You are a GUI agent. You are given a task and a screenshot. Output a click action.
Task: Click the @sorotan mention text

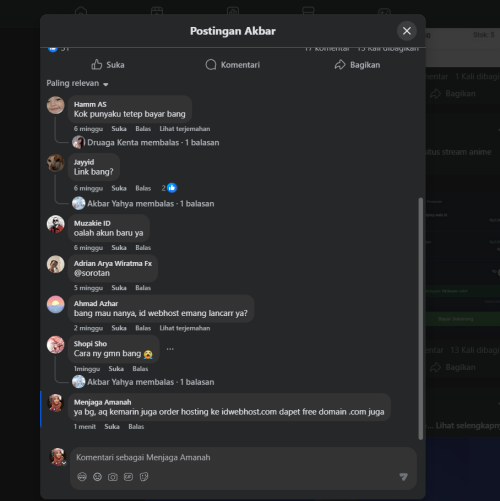[92, 273]
